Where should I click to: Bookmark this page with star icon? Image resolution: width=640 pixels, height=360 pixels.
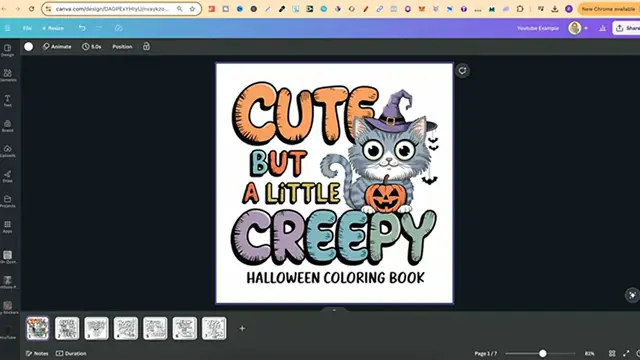click(192, 9)
